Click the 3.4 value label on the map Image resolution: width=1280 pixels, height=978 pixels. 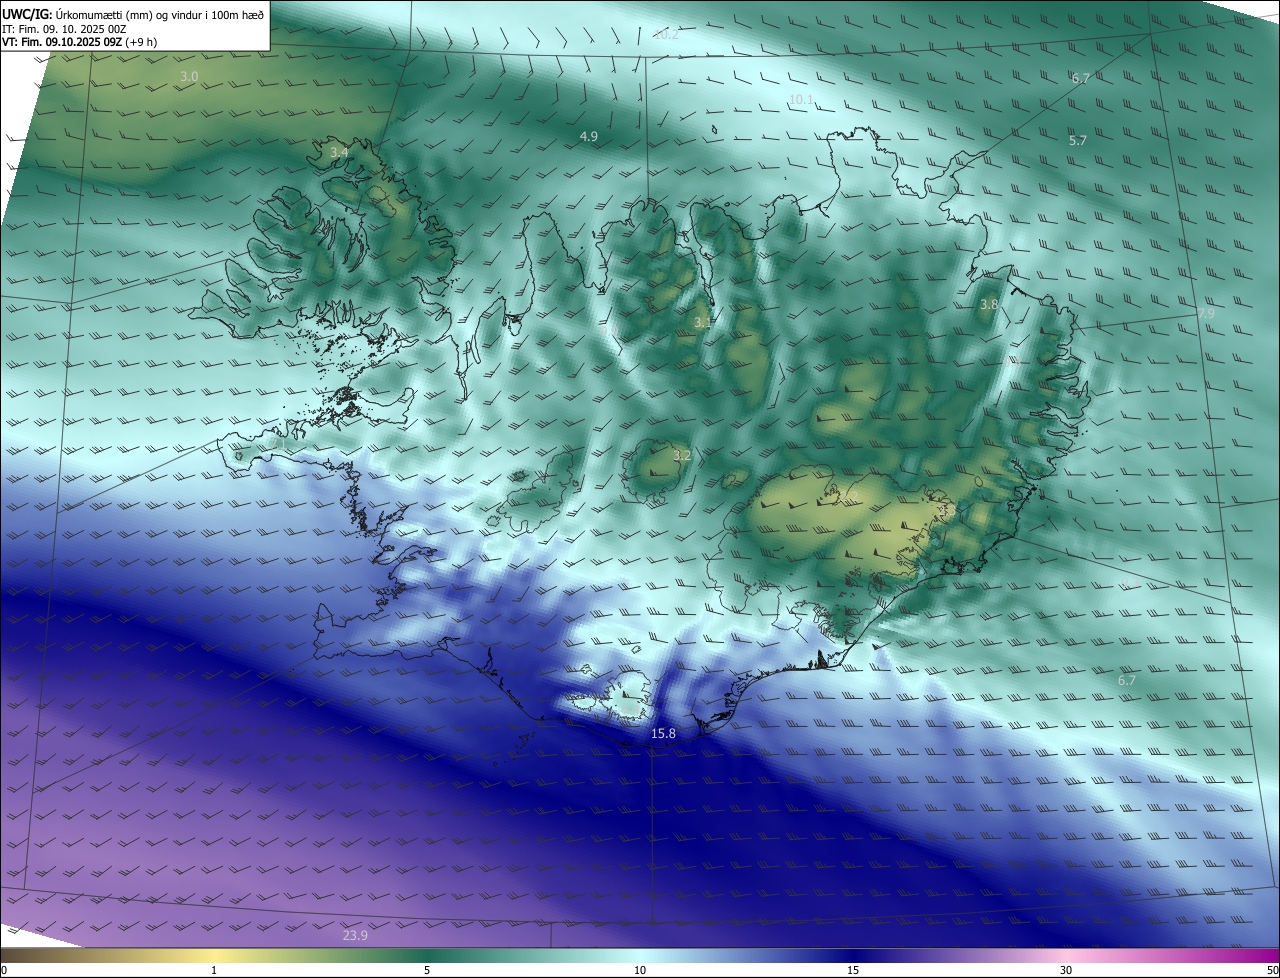pos(339,152)
